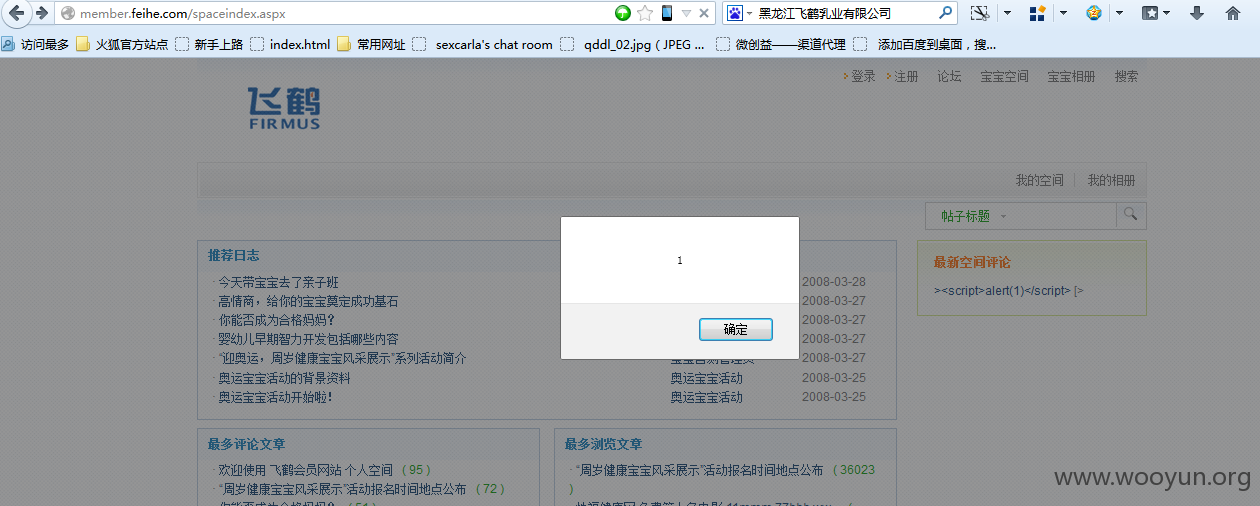Open the 宝宝相册 link
The width and height of the screenshot is (1260, 506).
point(1071,76)
